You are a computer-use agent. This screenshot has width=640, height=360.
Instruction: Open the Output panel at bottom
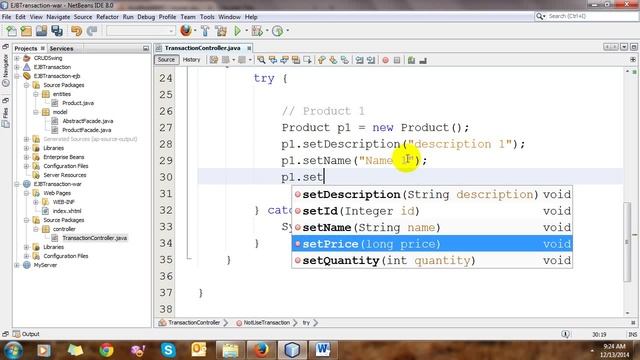point(27,334)
